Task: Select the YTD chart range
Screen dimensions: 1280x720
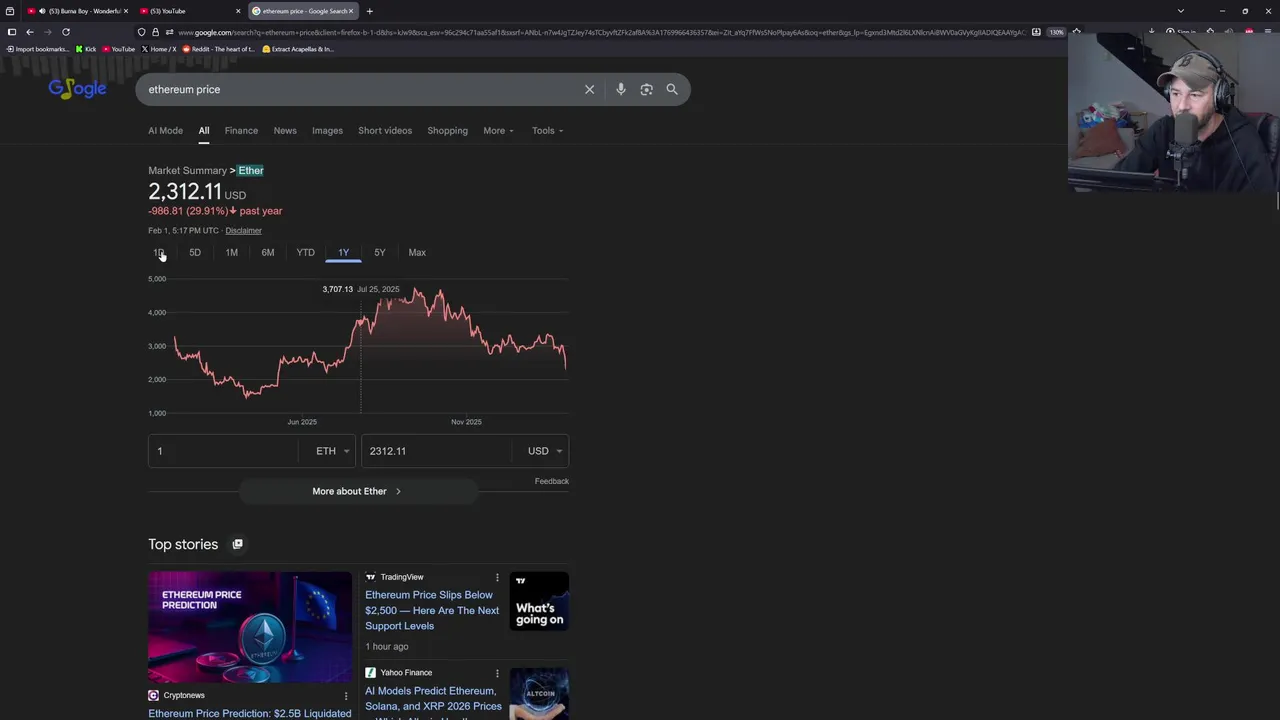Action: 305,252
